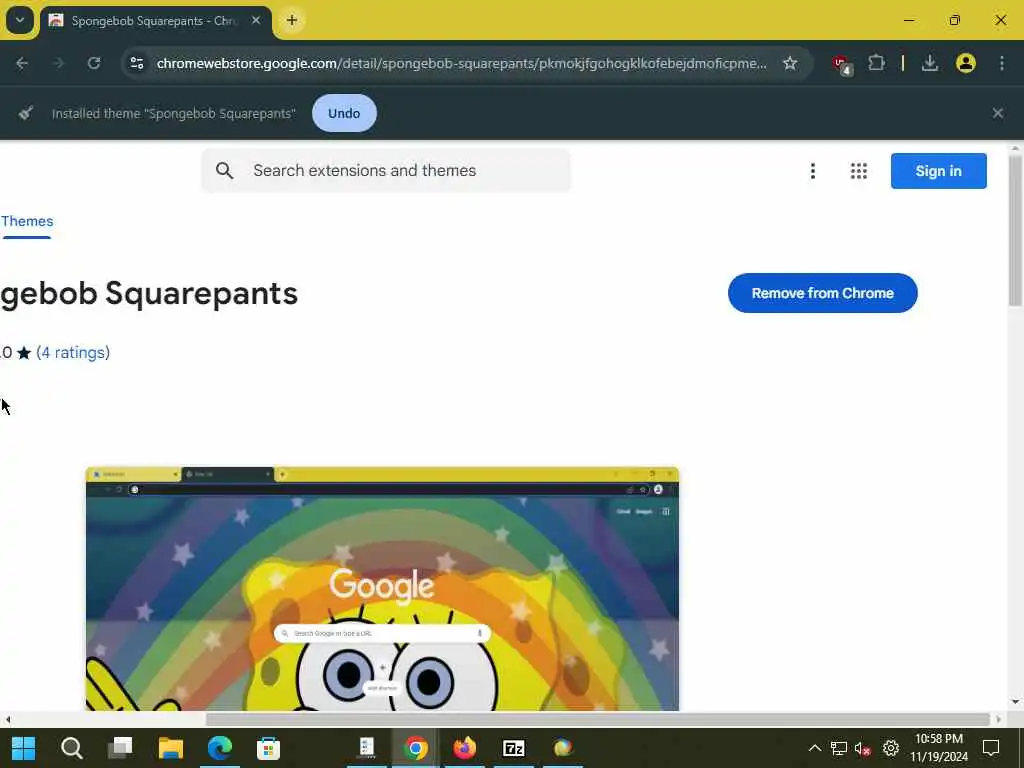Switch to Chrome taskbar icon
Screen dimensions: 1024x768
coord(415,748)
